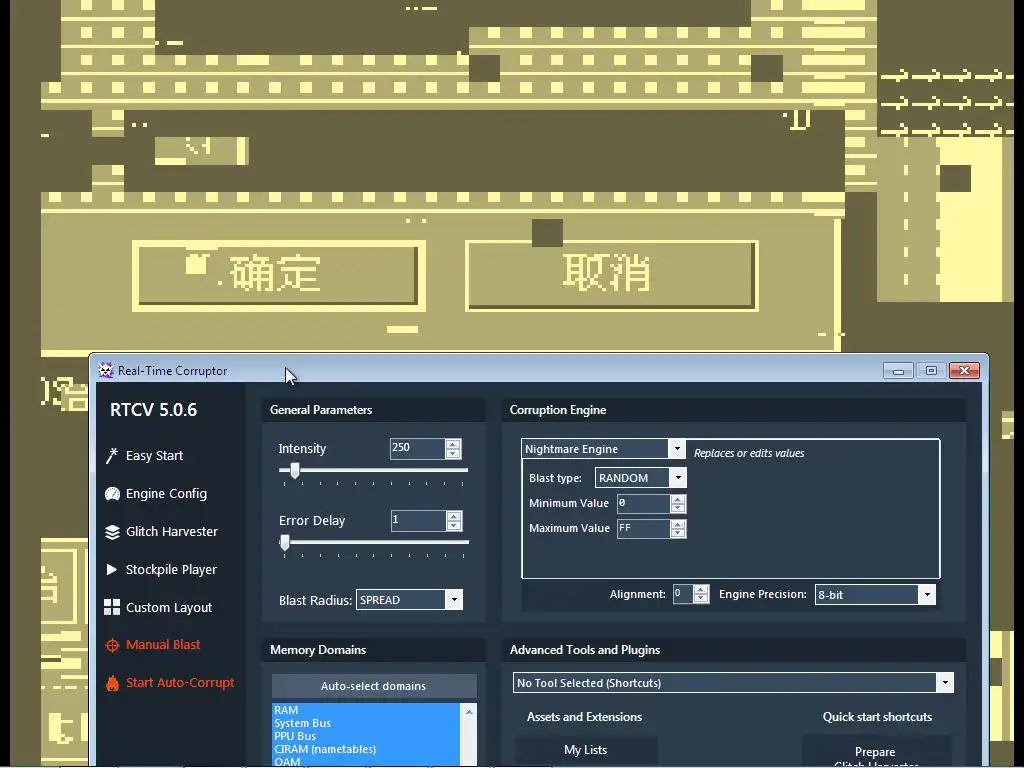This screenshot has height=768, width=1024.
Task: Increase Minimum Value with the up arrow
Action: [678, 500]
